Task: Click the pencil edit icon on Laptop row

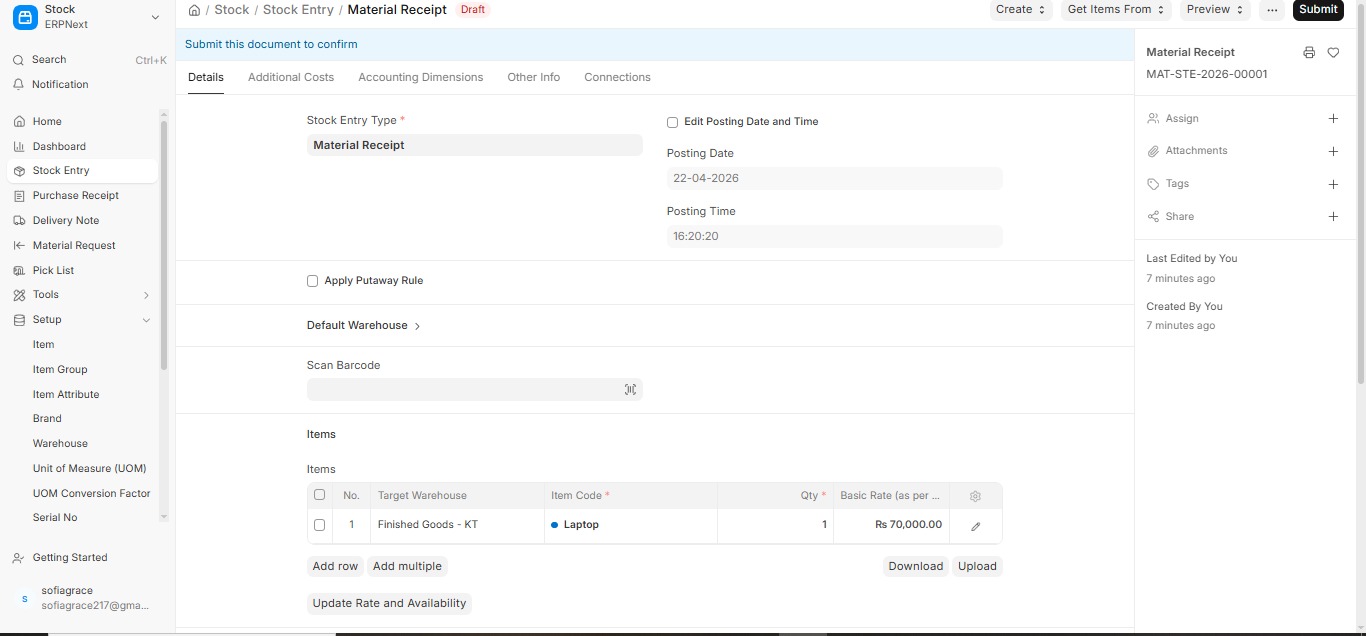Action: pos(976,526)
